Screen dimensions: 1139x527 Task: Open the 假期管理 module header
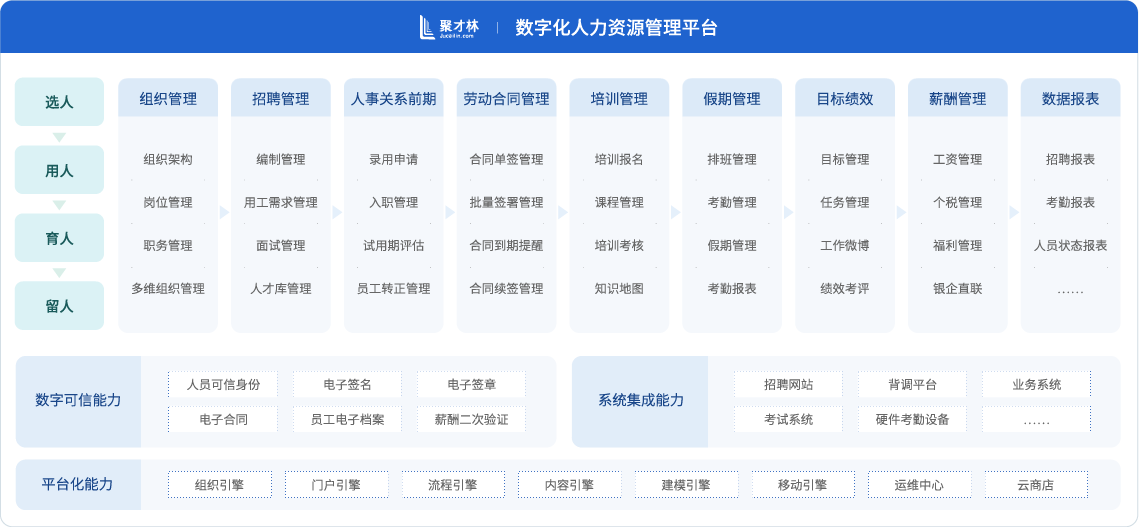coord(732,98)
